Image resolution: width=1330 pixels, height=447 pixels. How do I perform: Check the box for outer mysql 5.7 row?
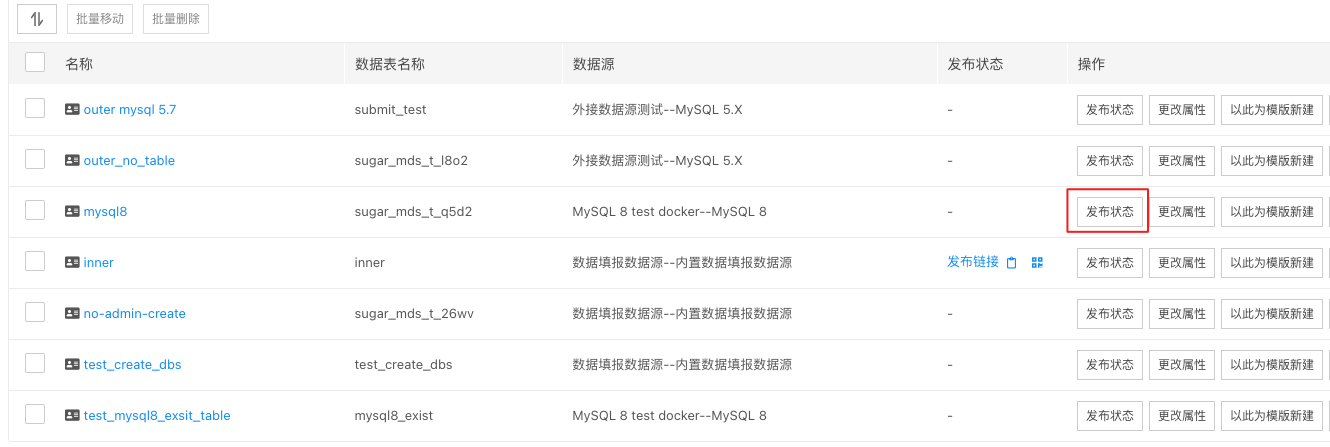(x=35, y=108)
